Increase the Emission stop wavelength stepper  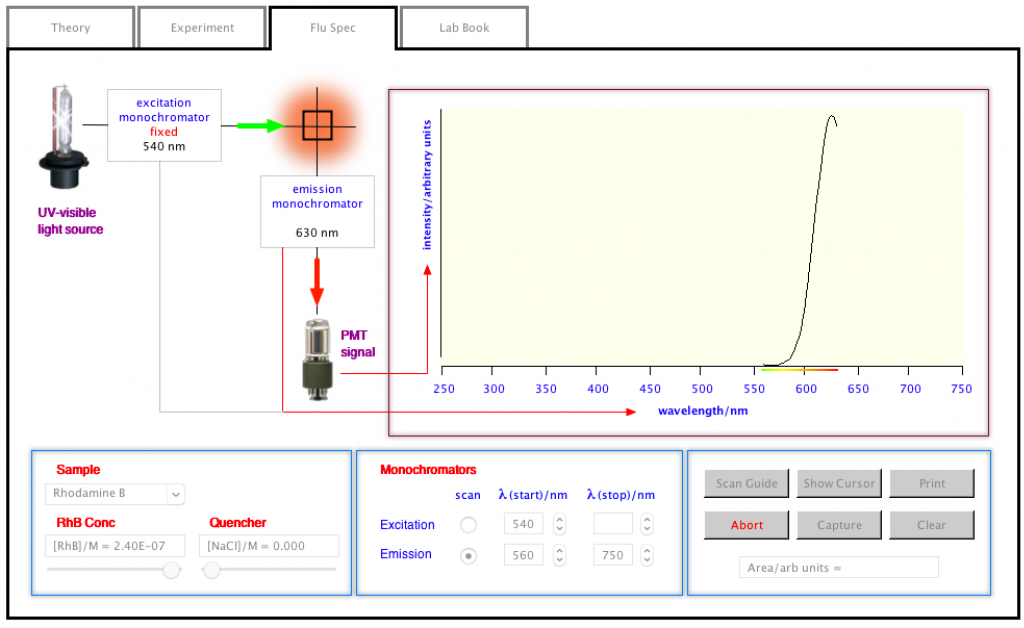647,550
